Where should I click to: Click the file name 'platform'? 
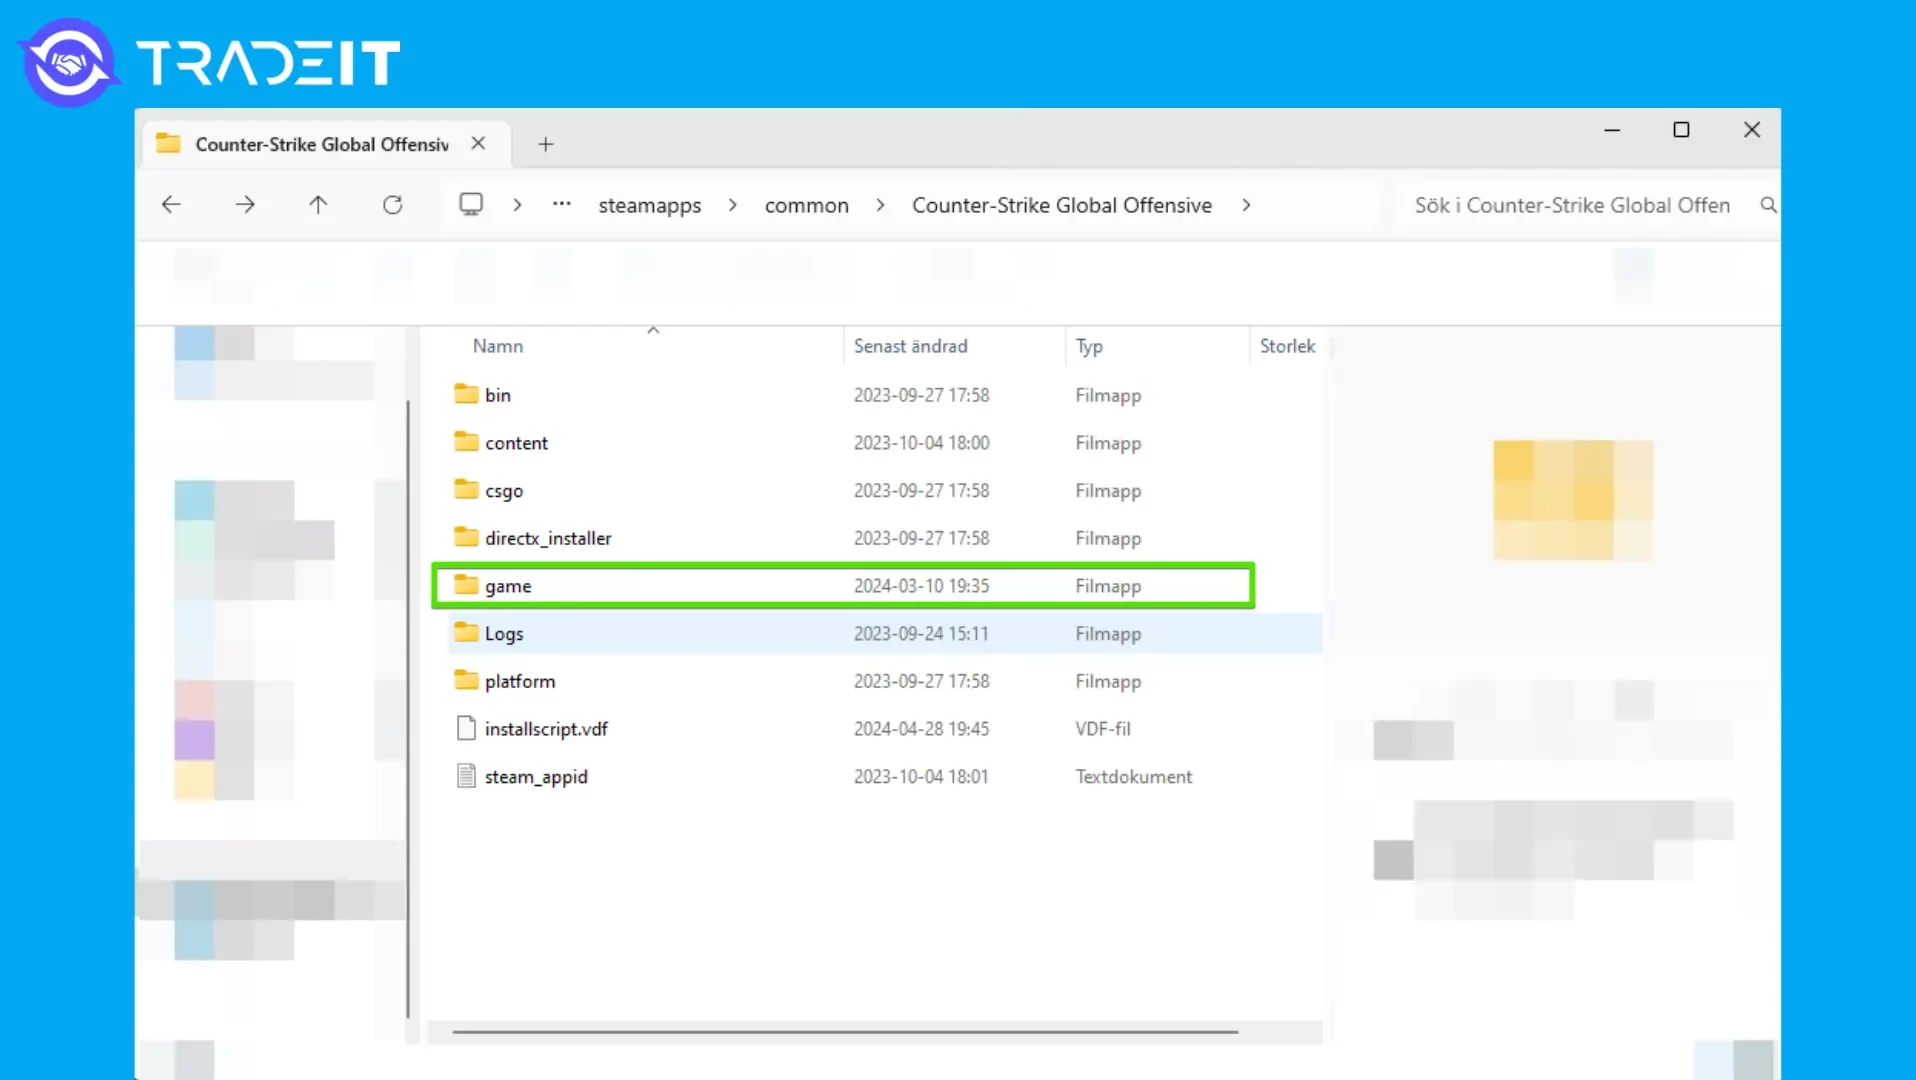pyautogui.click(x=520, y=681)
